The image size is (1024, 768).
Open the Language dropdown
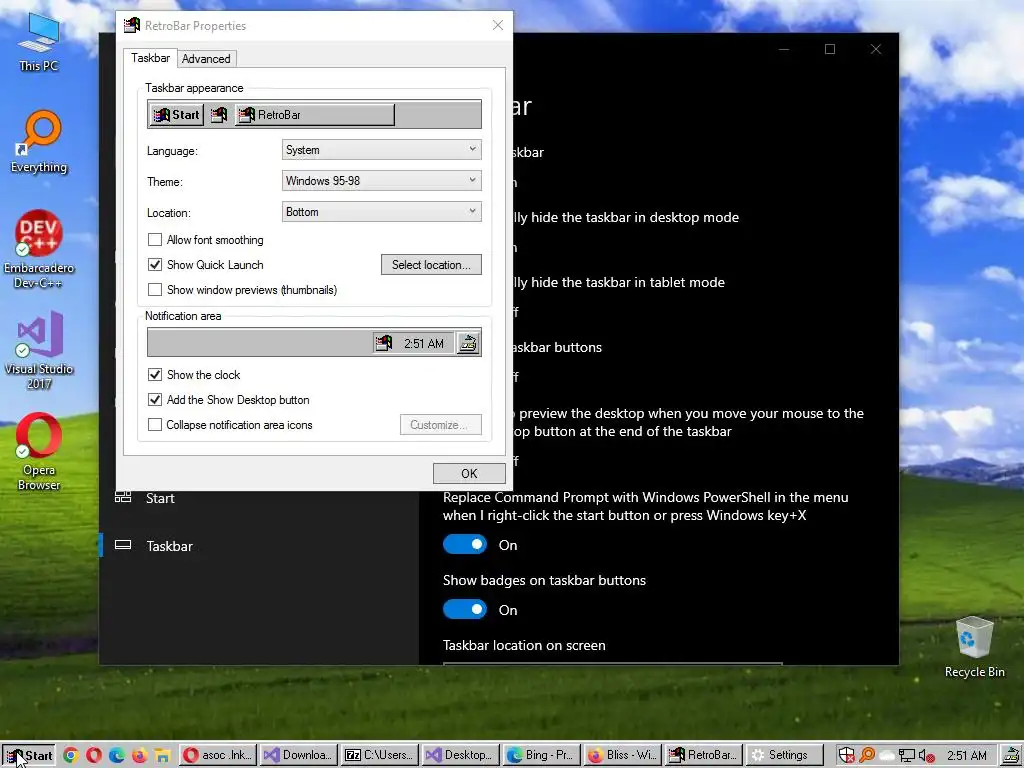tap(382, 150)
